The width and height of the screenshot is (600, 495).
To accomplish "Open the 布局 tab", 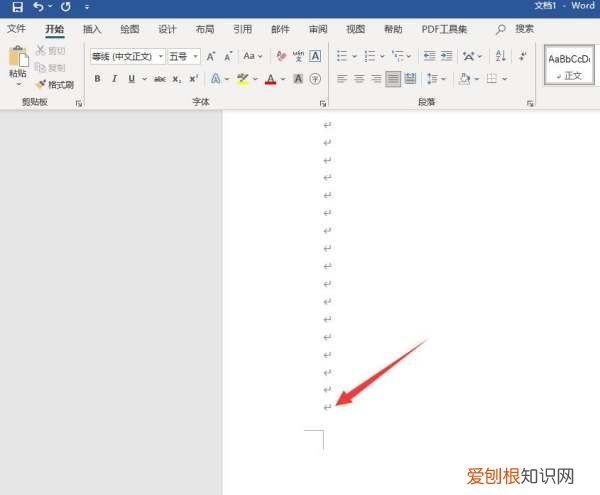I will tap(205, 29).
